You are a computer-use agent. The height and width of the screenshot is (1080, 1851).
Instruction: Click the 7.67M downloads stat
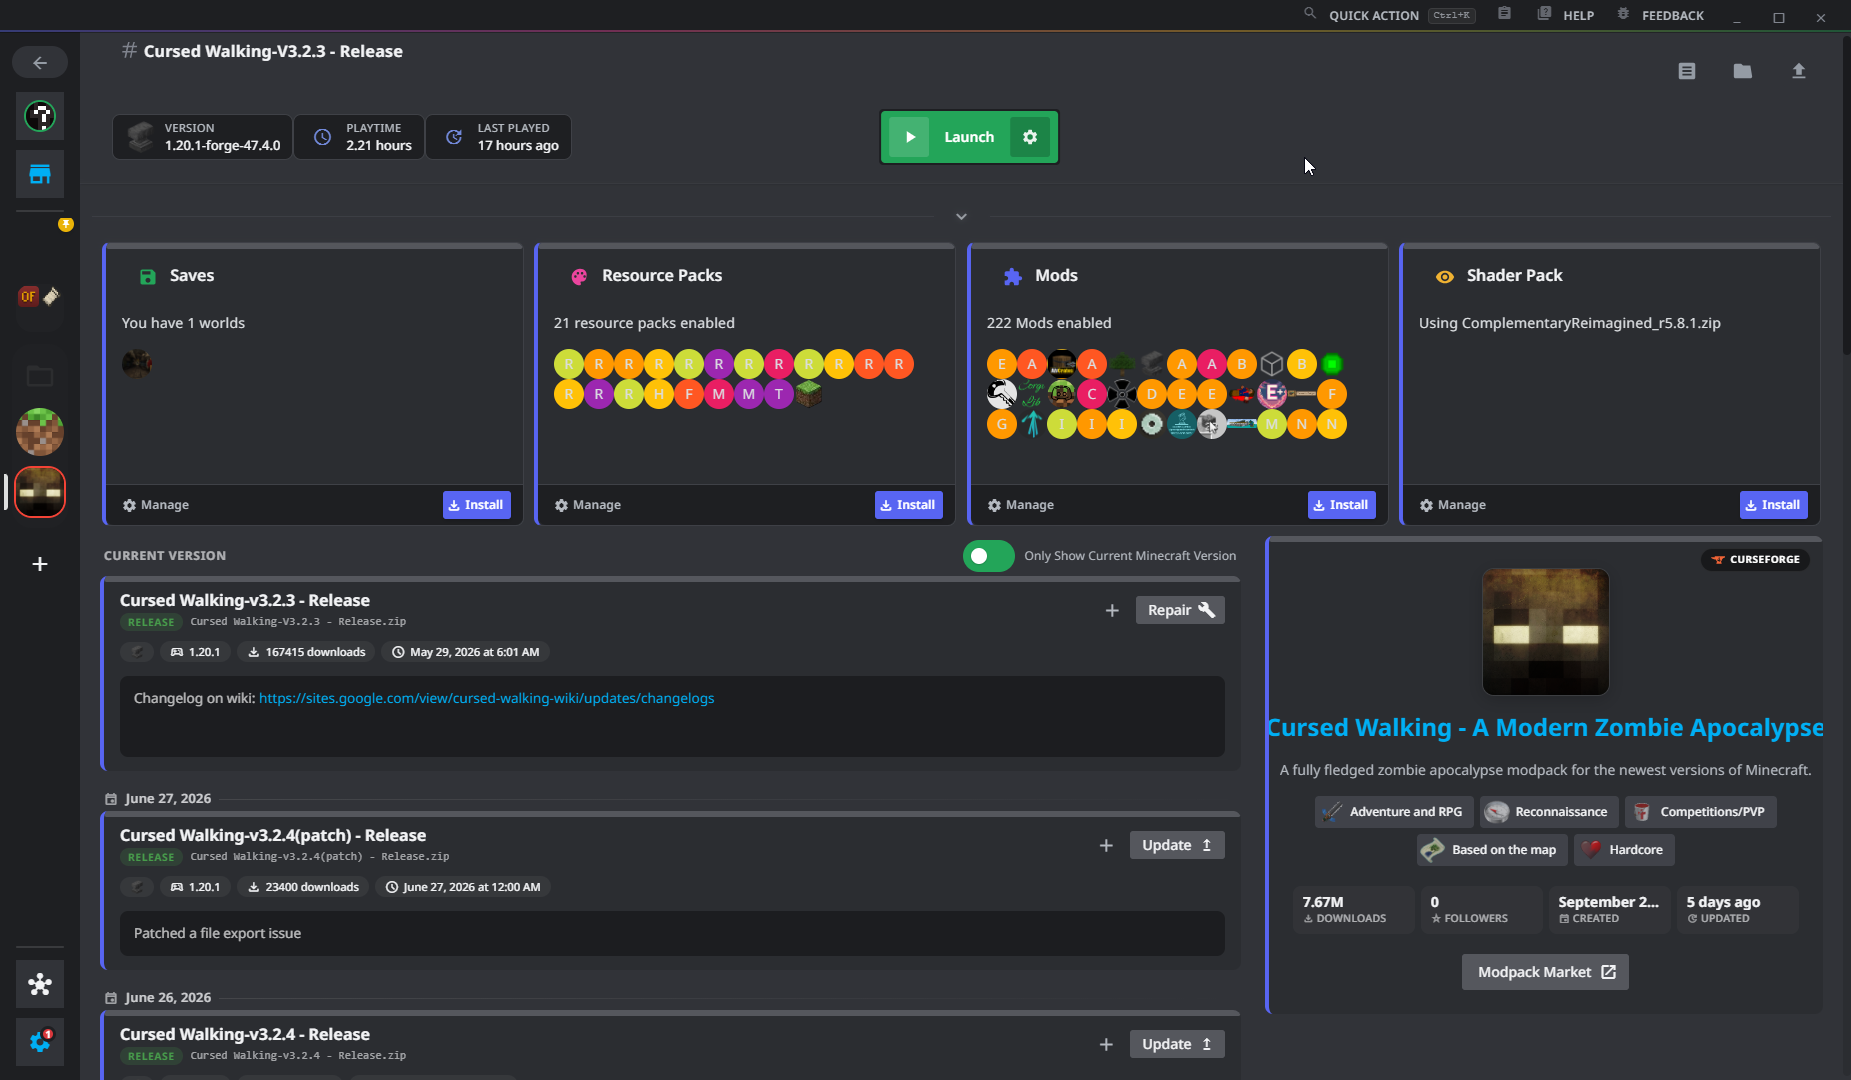tap(1354, 909)
